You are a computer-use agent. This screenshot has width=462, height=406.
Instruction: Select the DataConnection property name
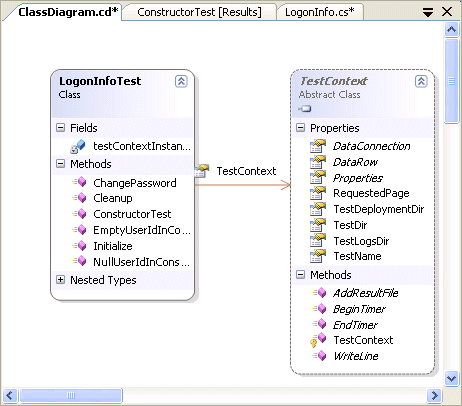(372, 146)
